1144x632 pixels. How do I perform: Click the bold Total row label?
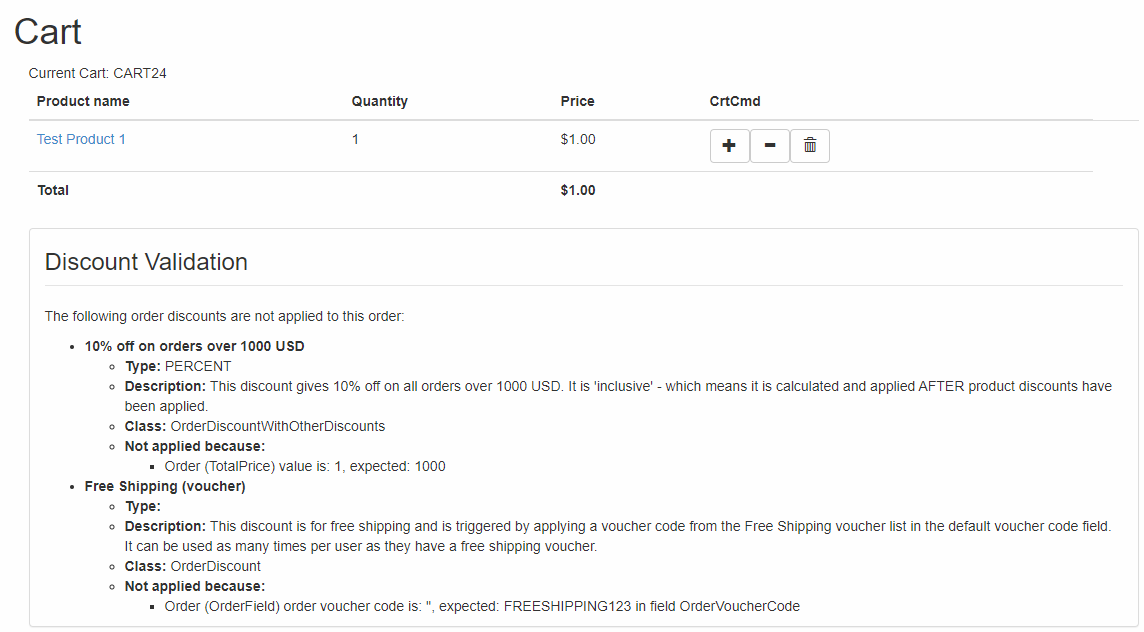point(53,190)
